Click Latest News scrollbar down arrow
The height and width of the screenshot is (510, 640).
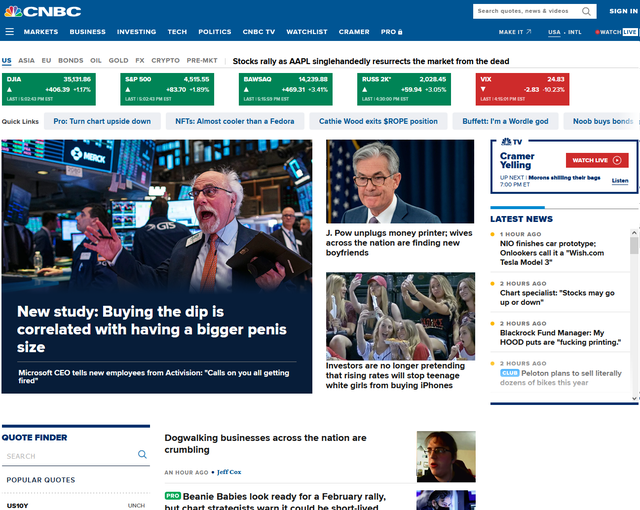634,398
